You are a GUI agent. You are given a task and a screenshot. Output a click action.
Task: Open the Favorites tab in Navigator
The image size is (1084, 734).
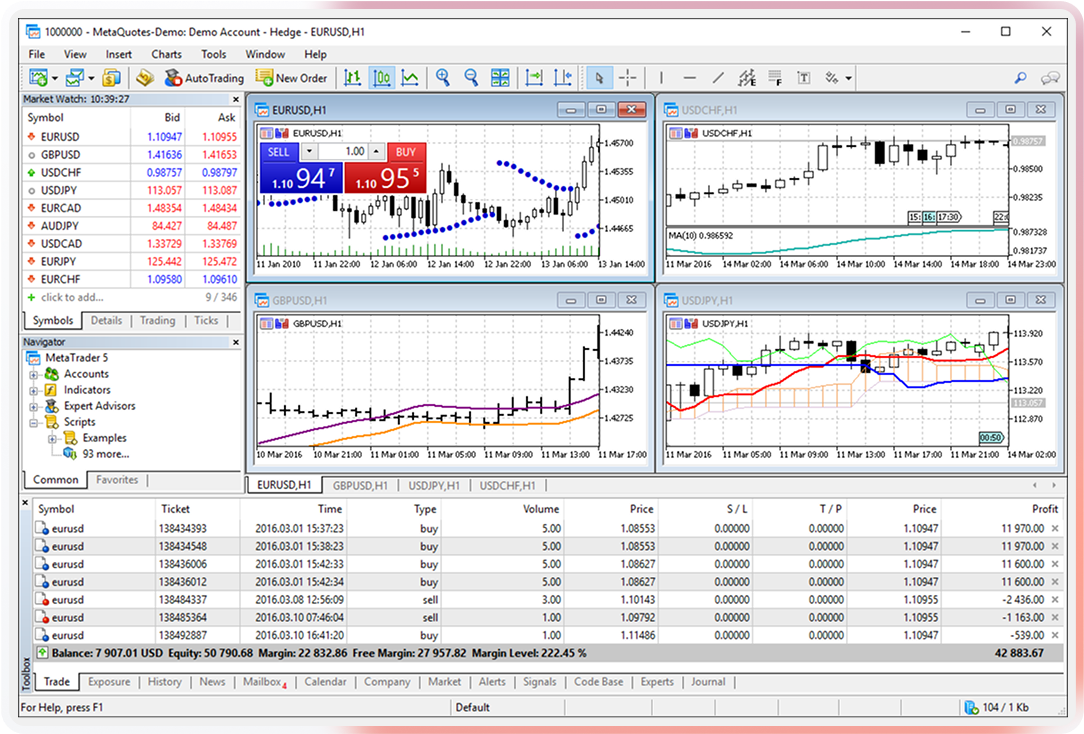click(x=117, y=480)
